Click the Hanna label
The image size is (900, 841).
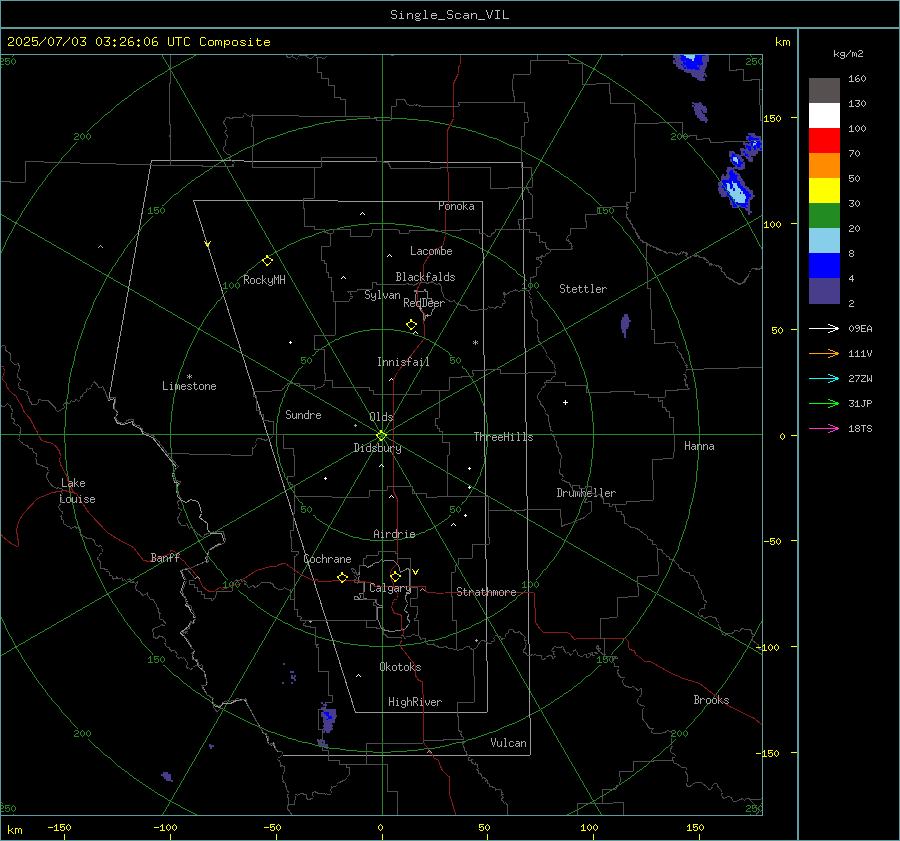[x=699, y=446]
